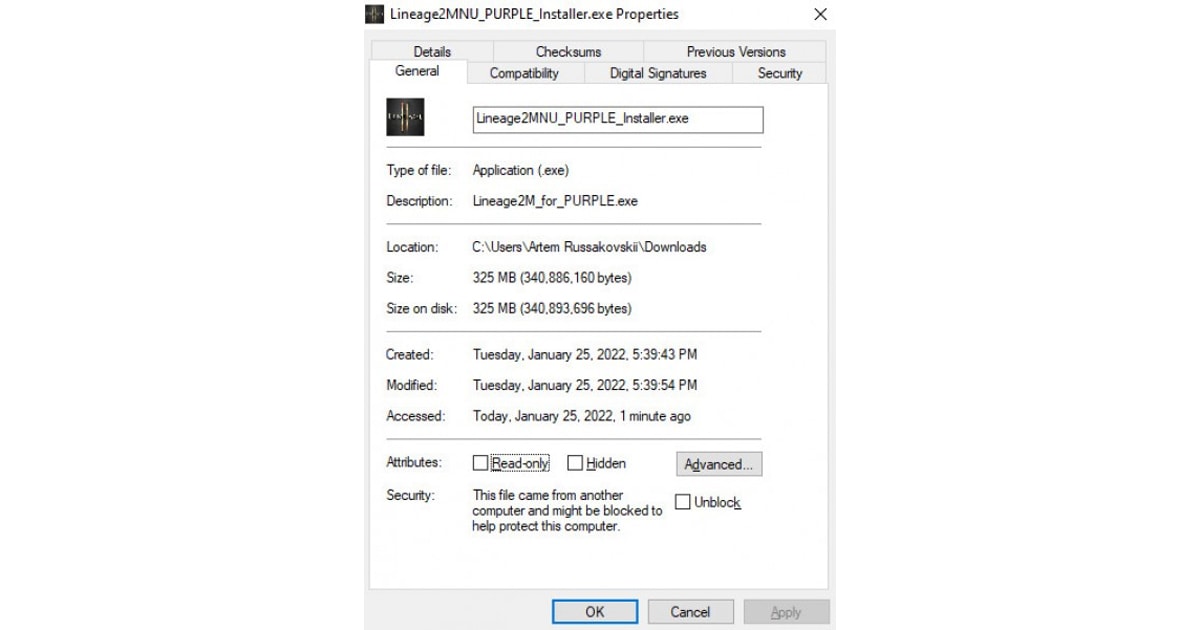Select the General tab
The image size is (1200, 630).
417,71
